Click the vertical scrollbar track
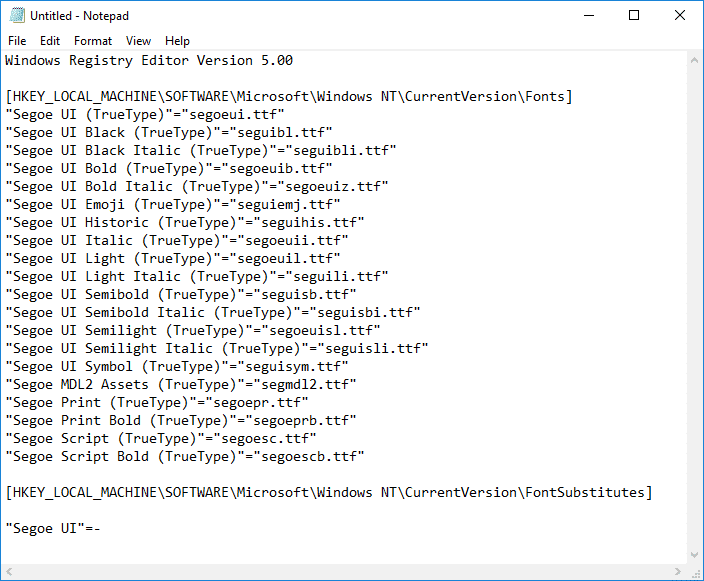The width and height of the screenshot is (704, 581). pos(694,300)
